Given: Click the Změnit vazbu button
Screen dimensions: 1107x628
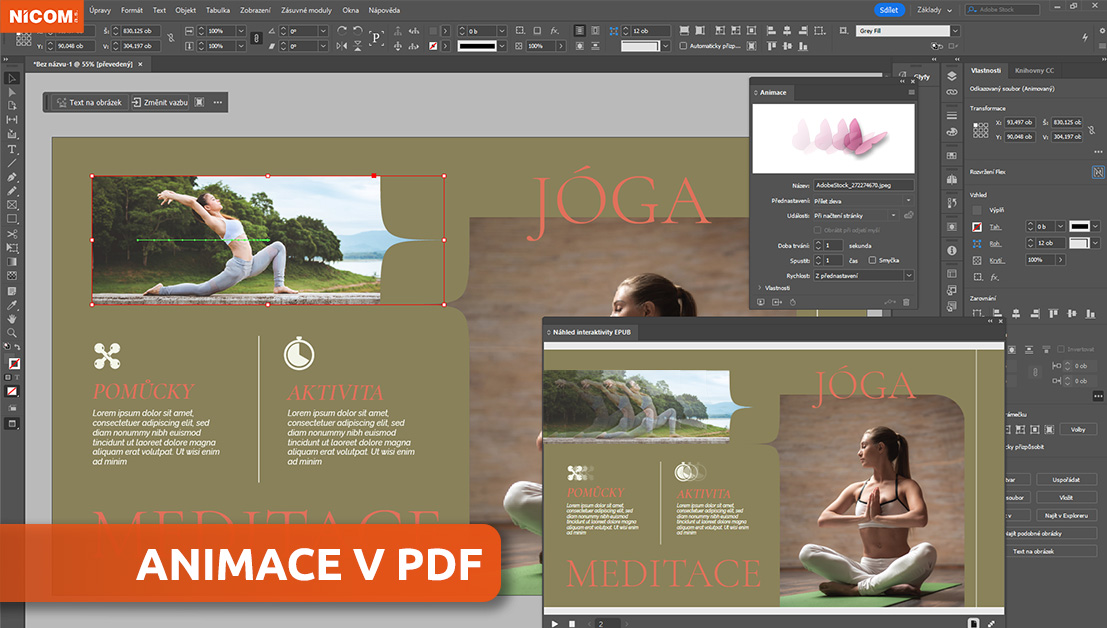Looking at the screenshot, I should click(160, 102).
